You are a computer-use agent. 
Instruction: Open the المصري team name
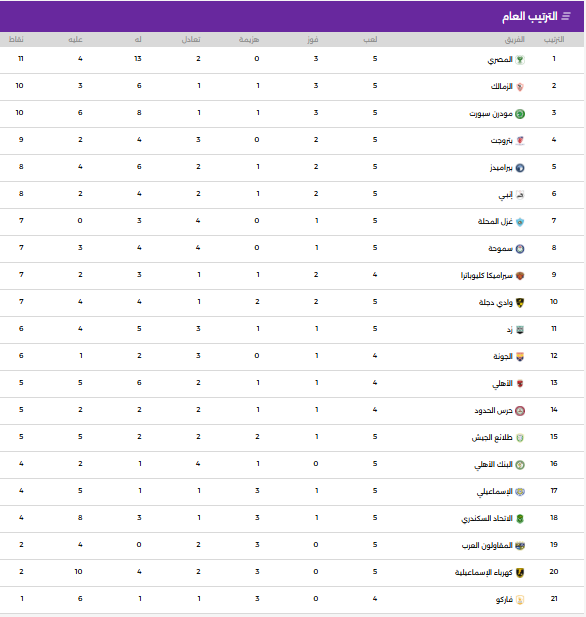500,59
